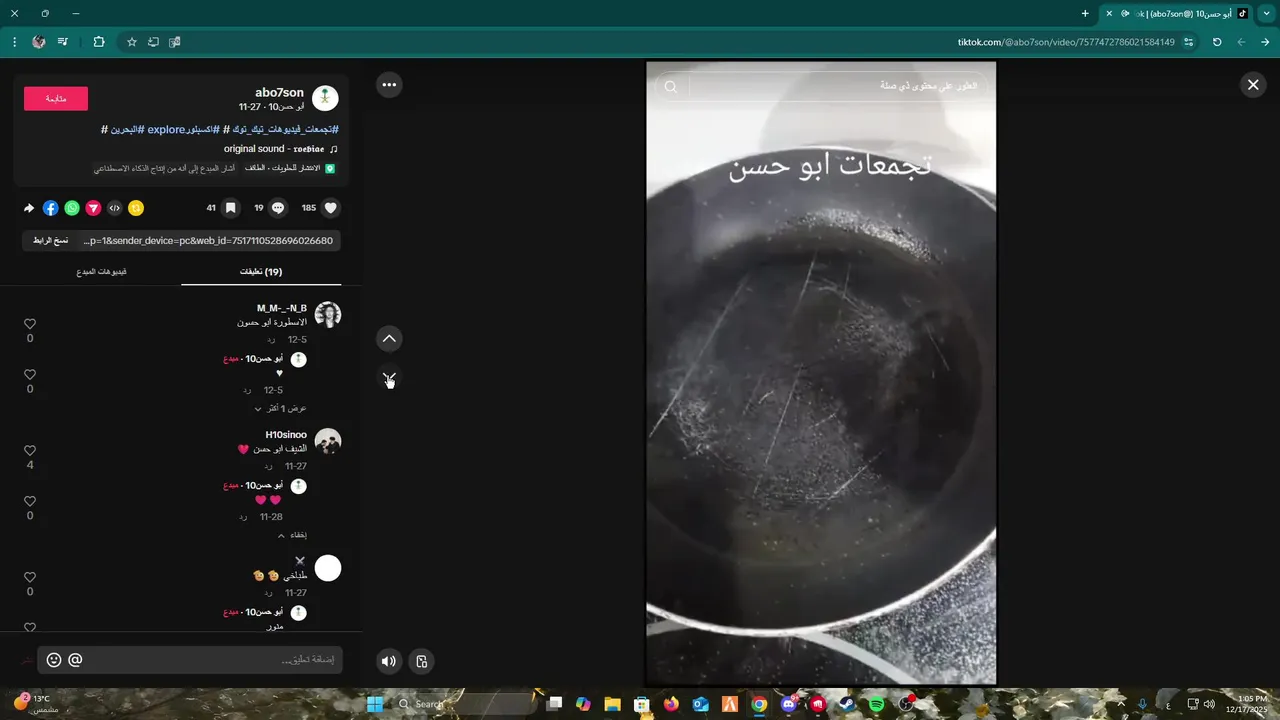1280x720 pixels.
Task: Open the browser media control icon
Action: [63, 42]
